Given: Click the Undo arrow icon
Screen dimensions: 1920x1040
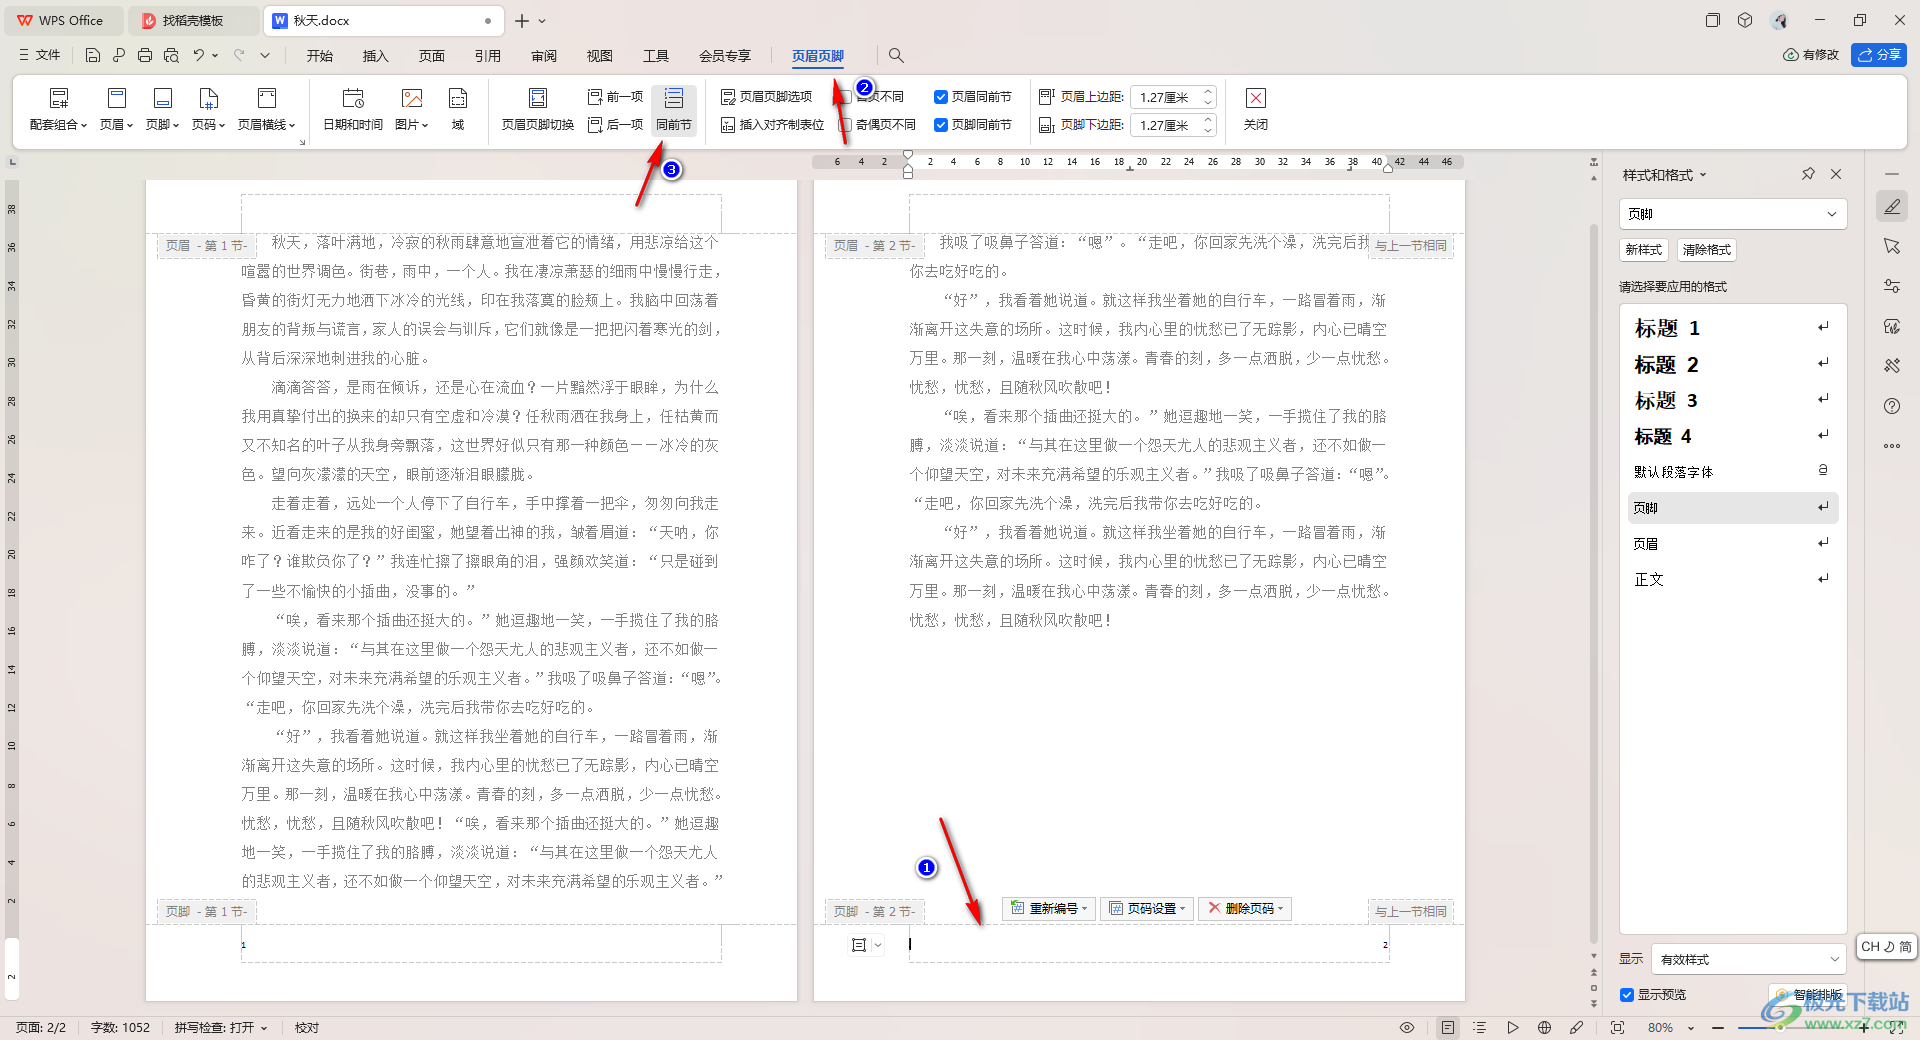Looking at the screenshot, I should 199,55.
